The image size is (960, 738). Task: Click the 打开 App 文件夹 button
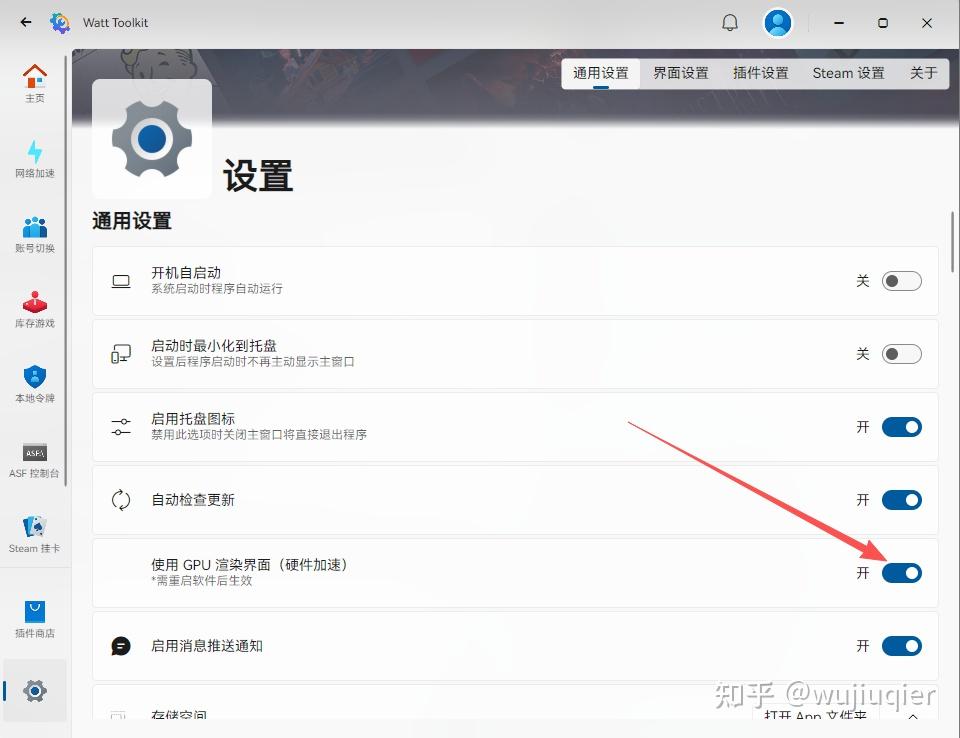[815, 716]
